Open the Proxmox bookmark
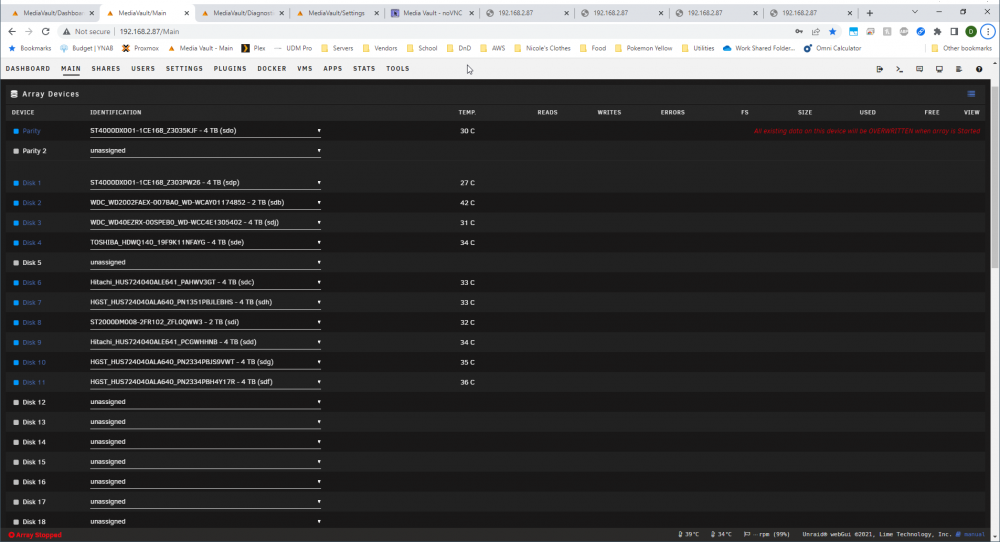The height and width of the screenshot is (542, 1000). point(140,48)
